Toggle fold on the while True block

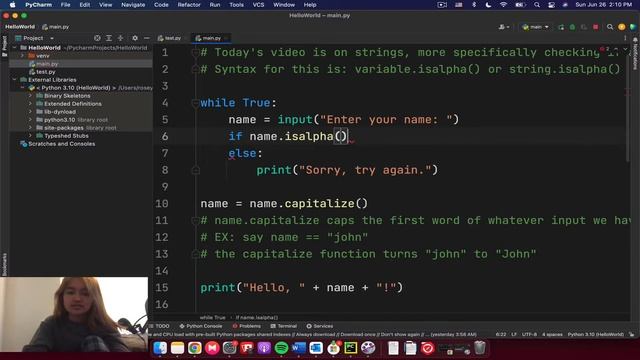tap(196, 103)
